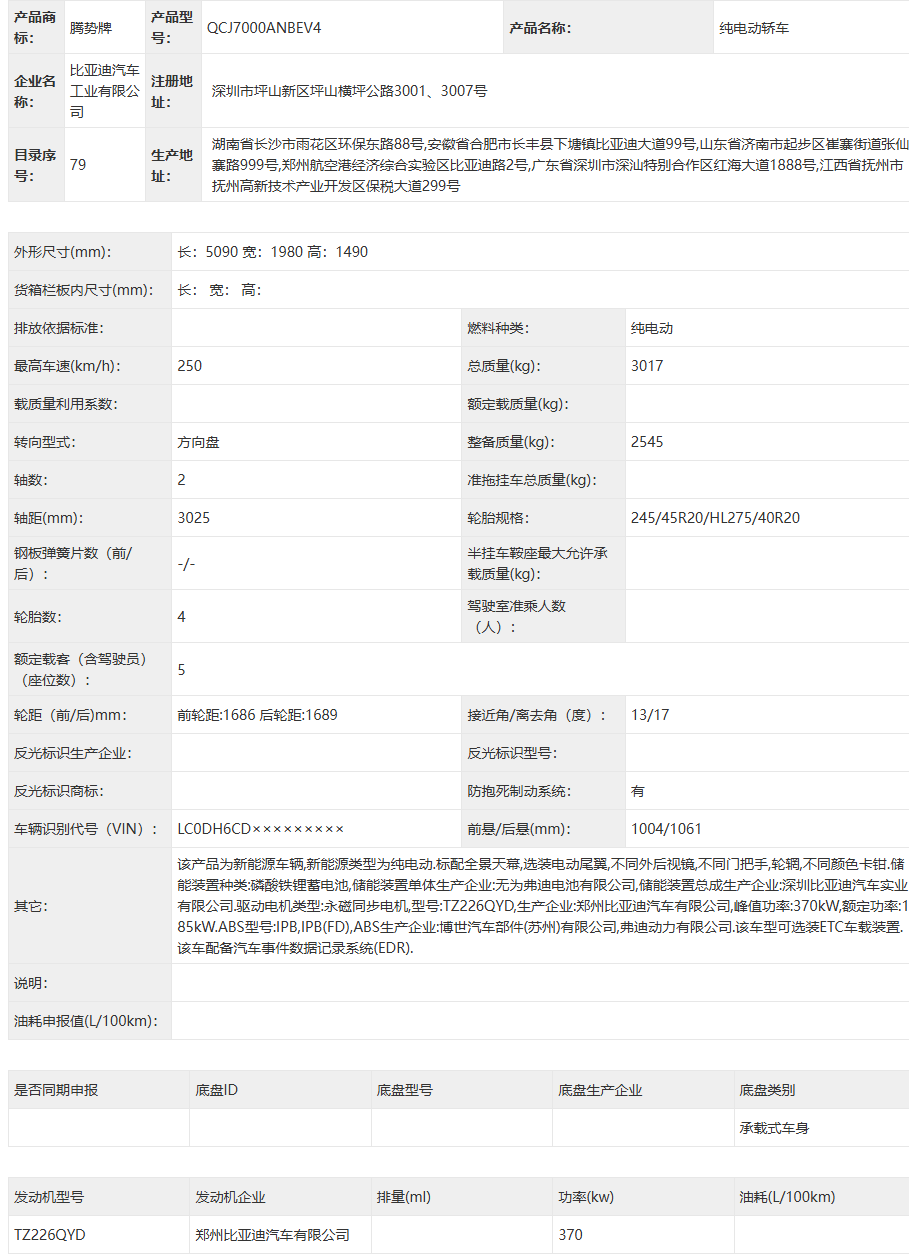Viewport: 909px width, 1254px height.
Task: Click the label 准拖挂车总质量(kg)
Action: click(532, 480)
